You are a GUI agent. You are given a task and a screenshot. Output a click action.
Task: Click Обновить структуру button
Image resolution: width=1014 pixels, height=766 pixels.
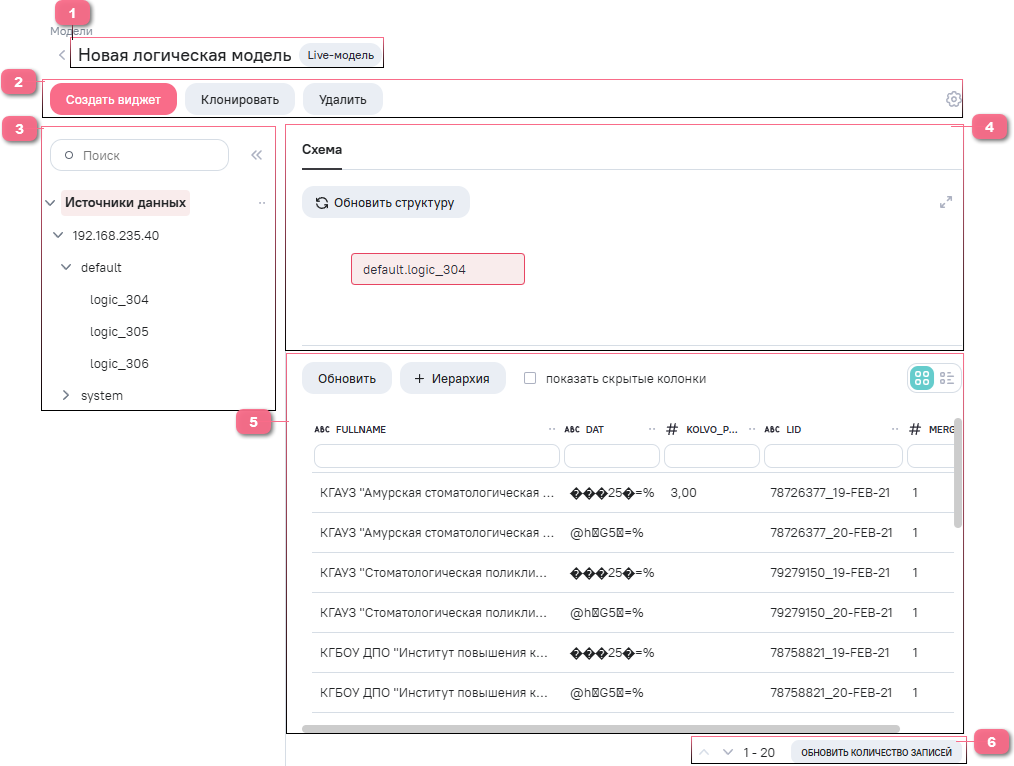pyautogui.click(x=385, y=203)
